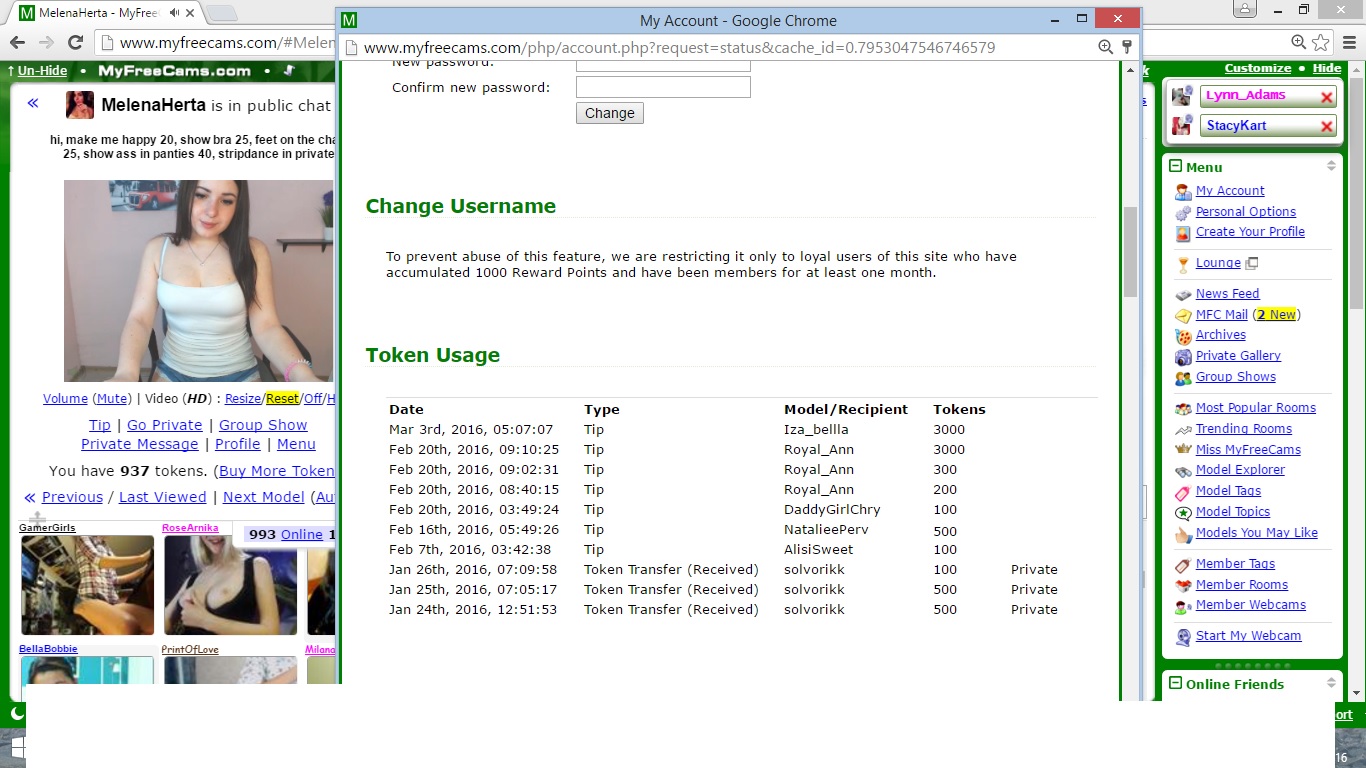Click the DaddyGirlChry recipient in Token Usage
The height and width of the screenshot is (768, 1366).
tap(832, 509)
